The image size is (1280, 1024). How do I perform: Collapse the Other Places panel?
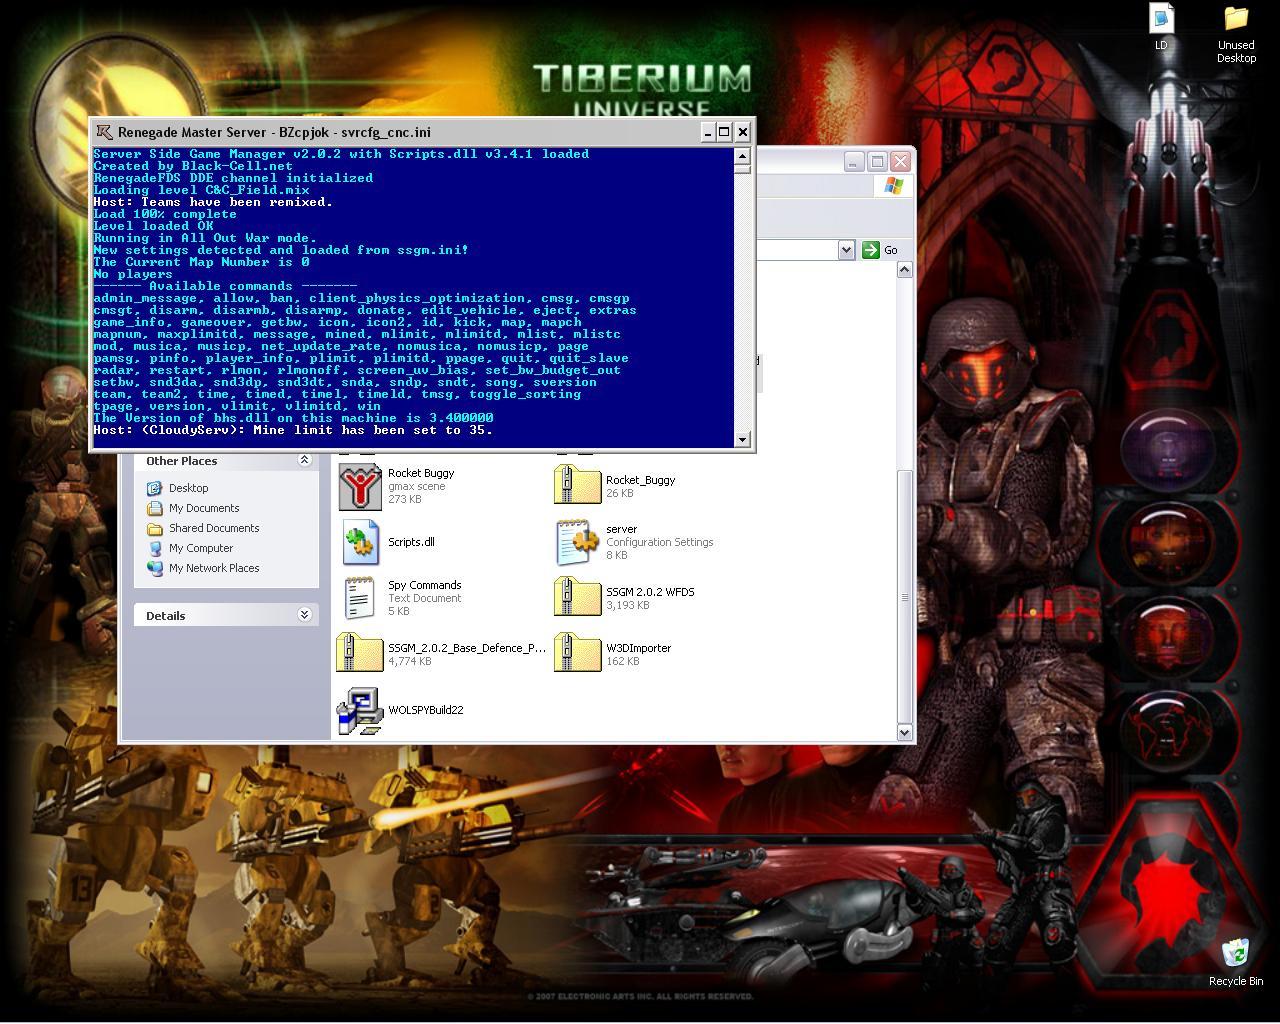click(304, 461)
